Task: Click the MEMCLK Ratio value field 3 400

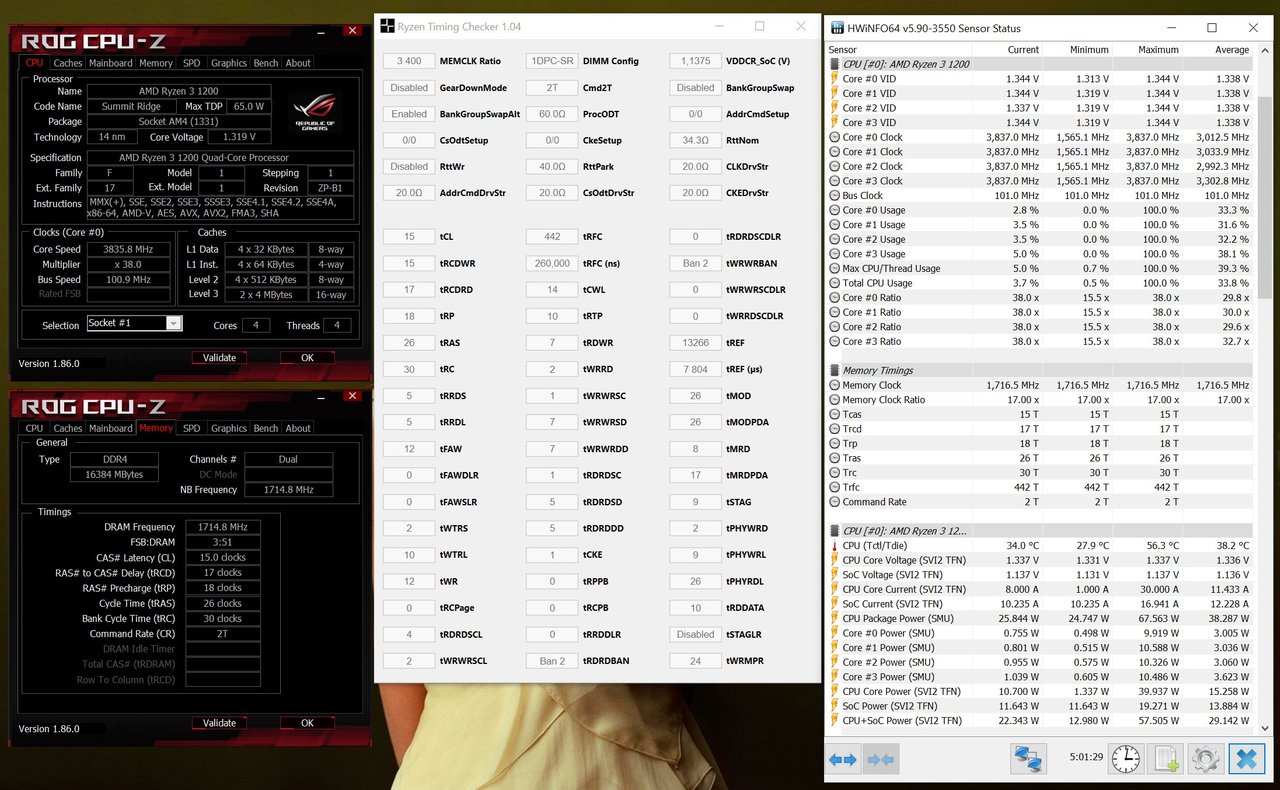Action: [409, 61]
